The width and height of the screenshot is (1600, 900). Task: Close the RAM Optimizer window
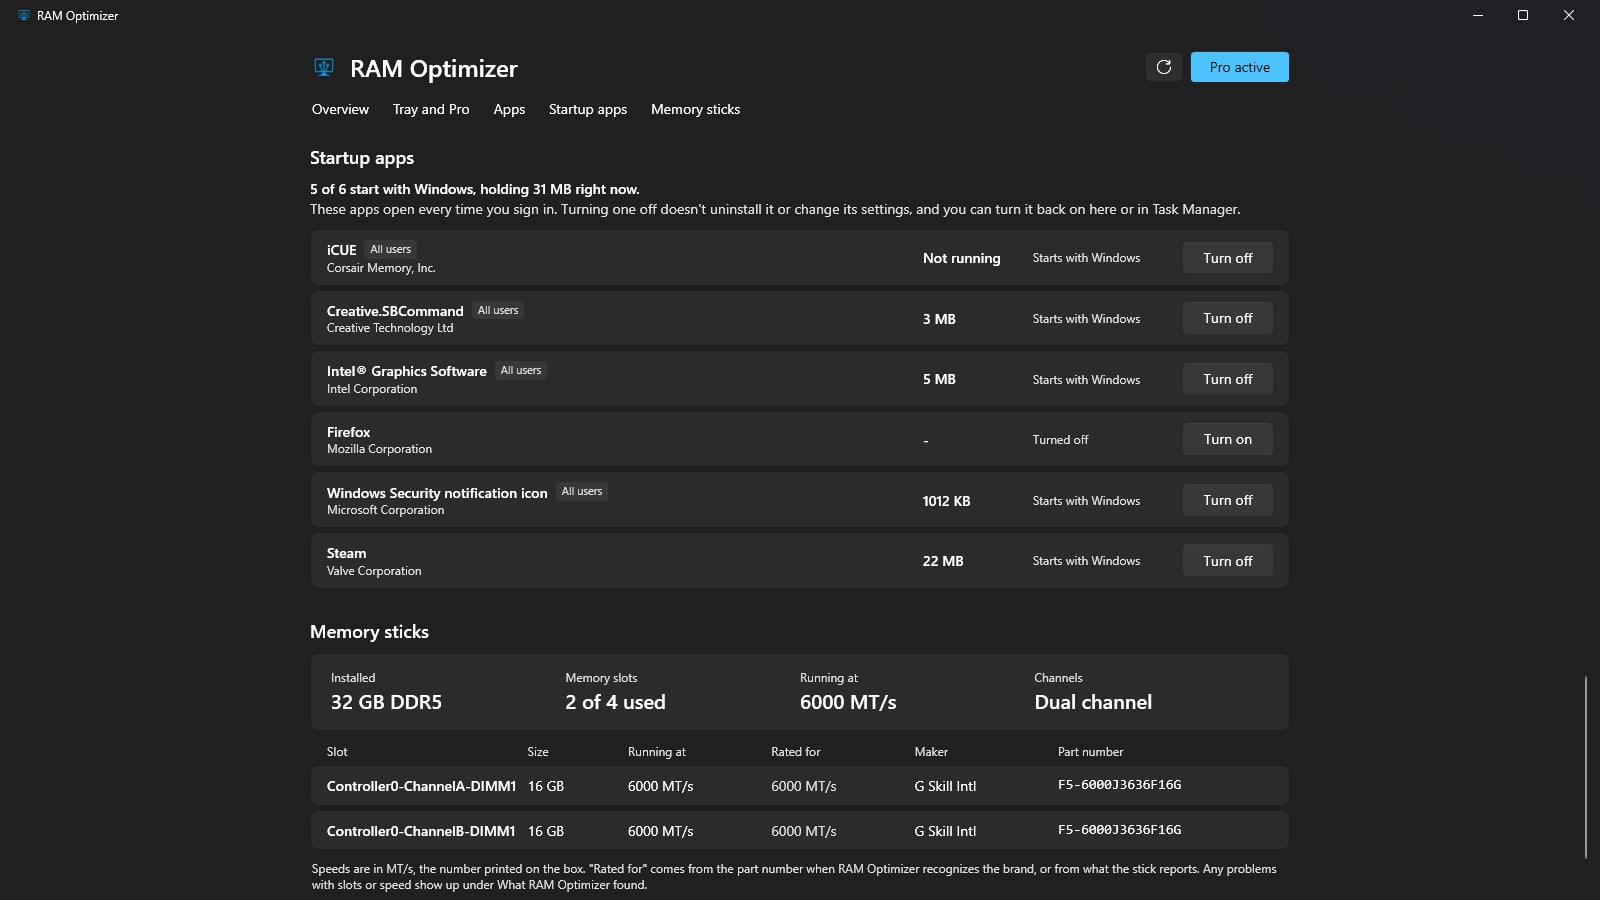coord(1569,15)
